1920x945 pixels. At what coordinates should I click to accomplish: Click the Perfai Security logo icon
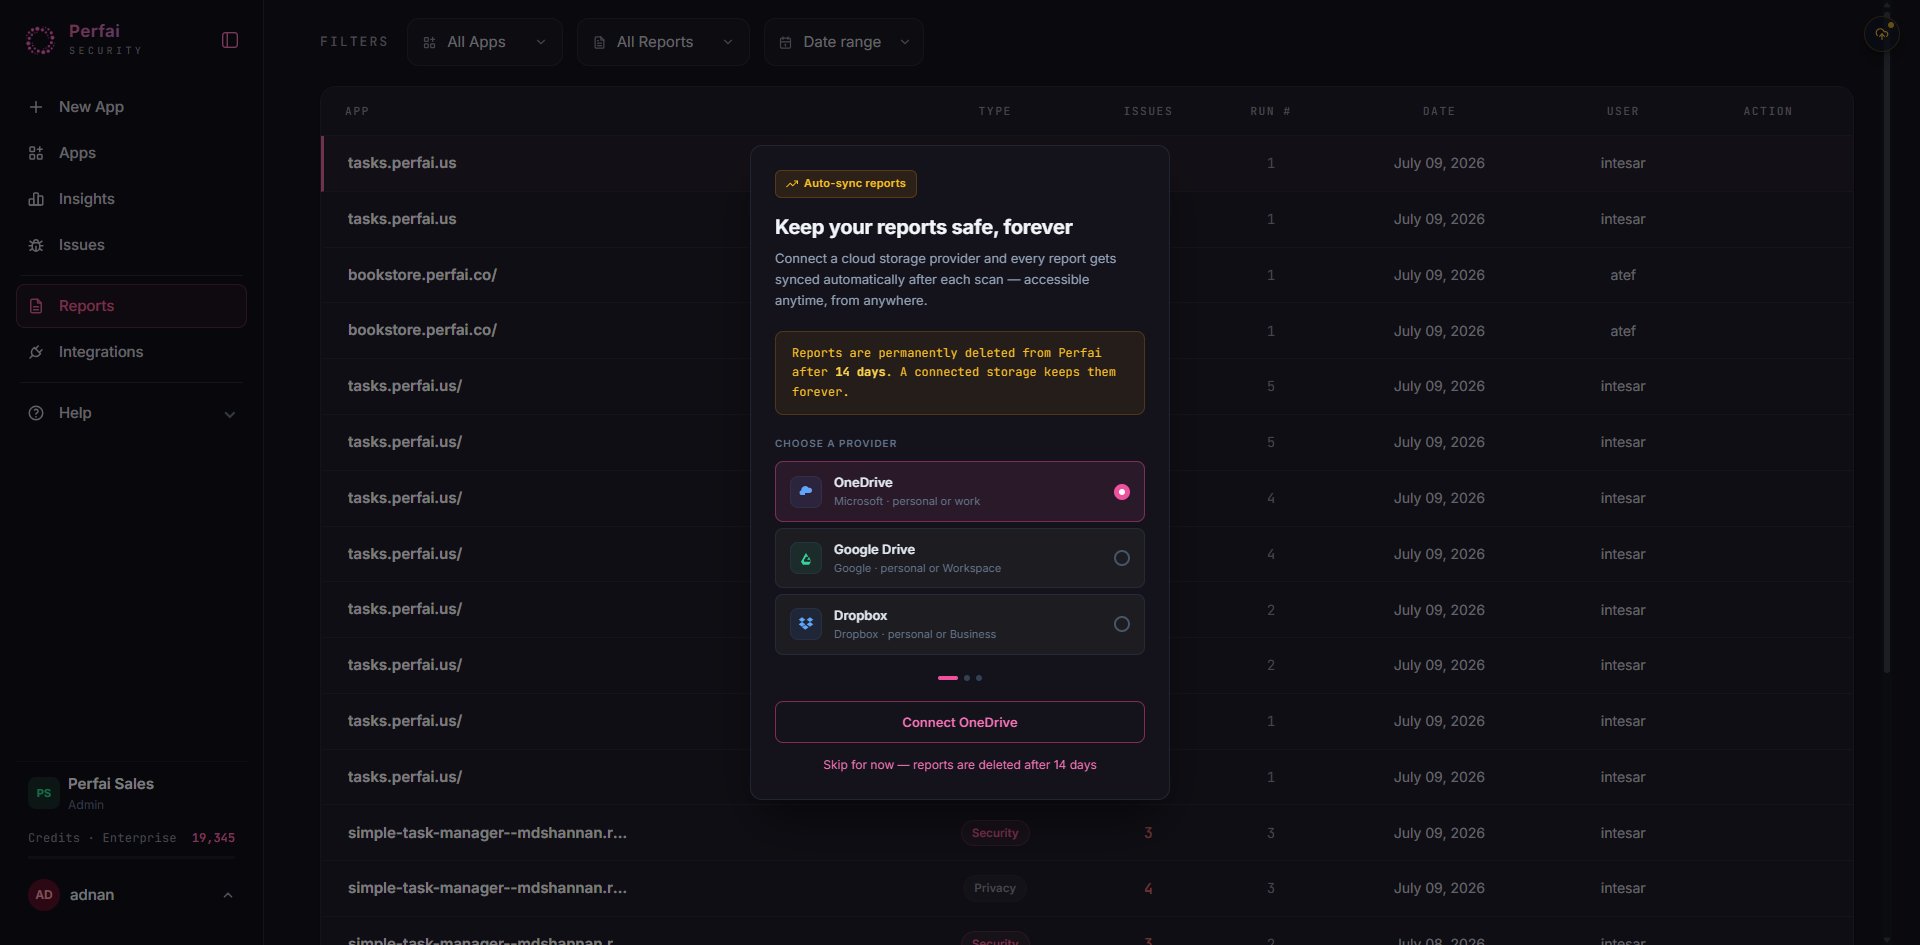[40, 40]
